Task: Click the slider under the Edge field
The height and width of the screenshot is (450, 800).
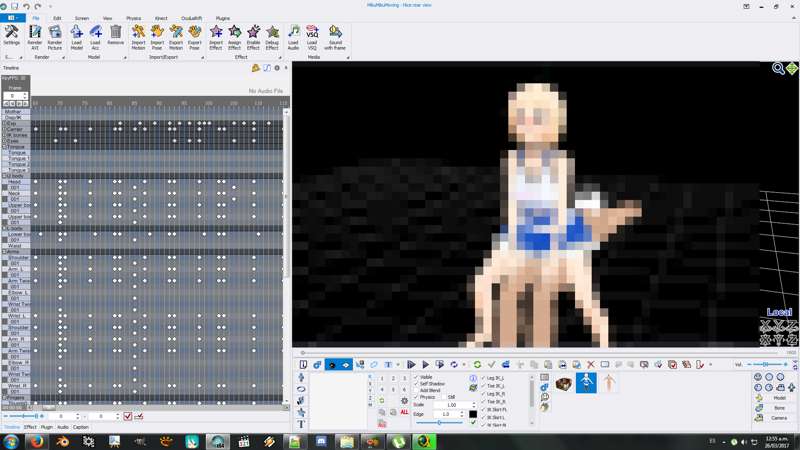Action: [x=440, y=423]
